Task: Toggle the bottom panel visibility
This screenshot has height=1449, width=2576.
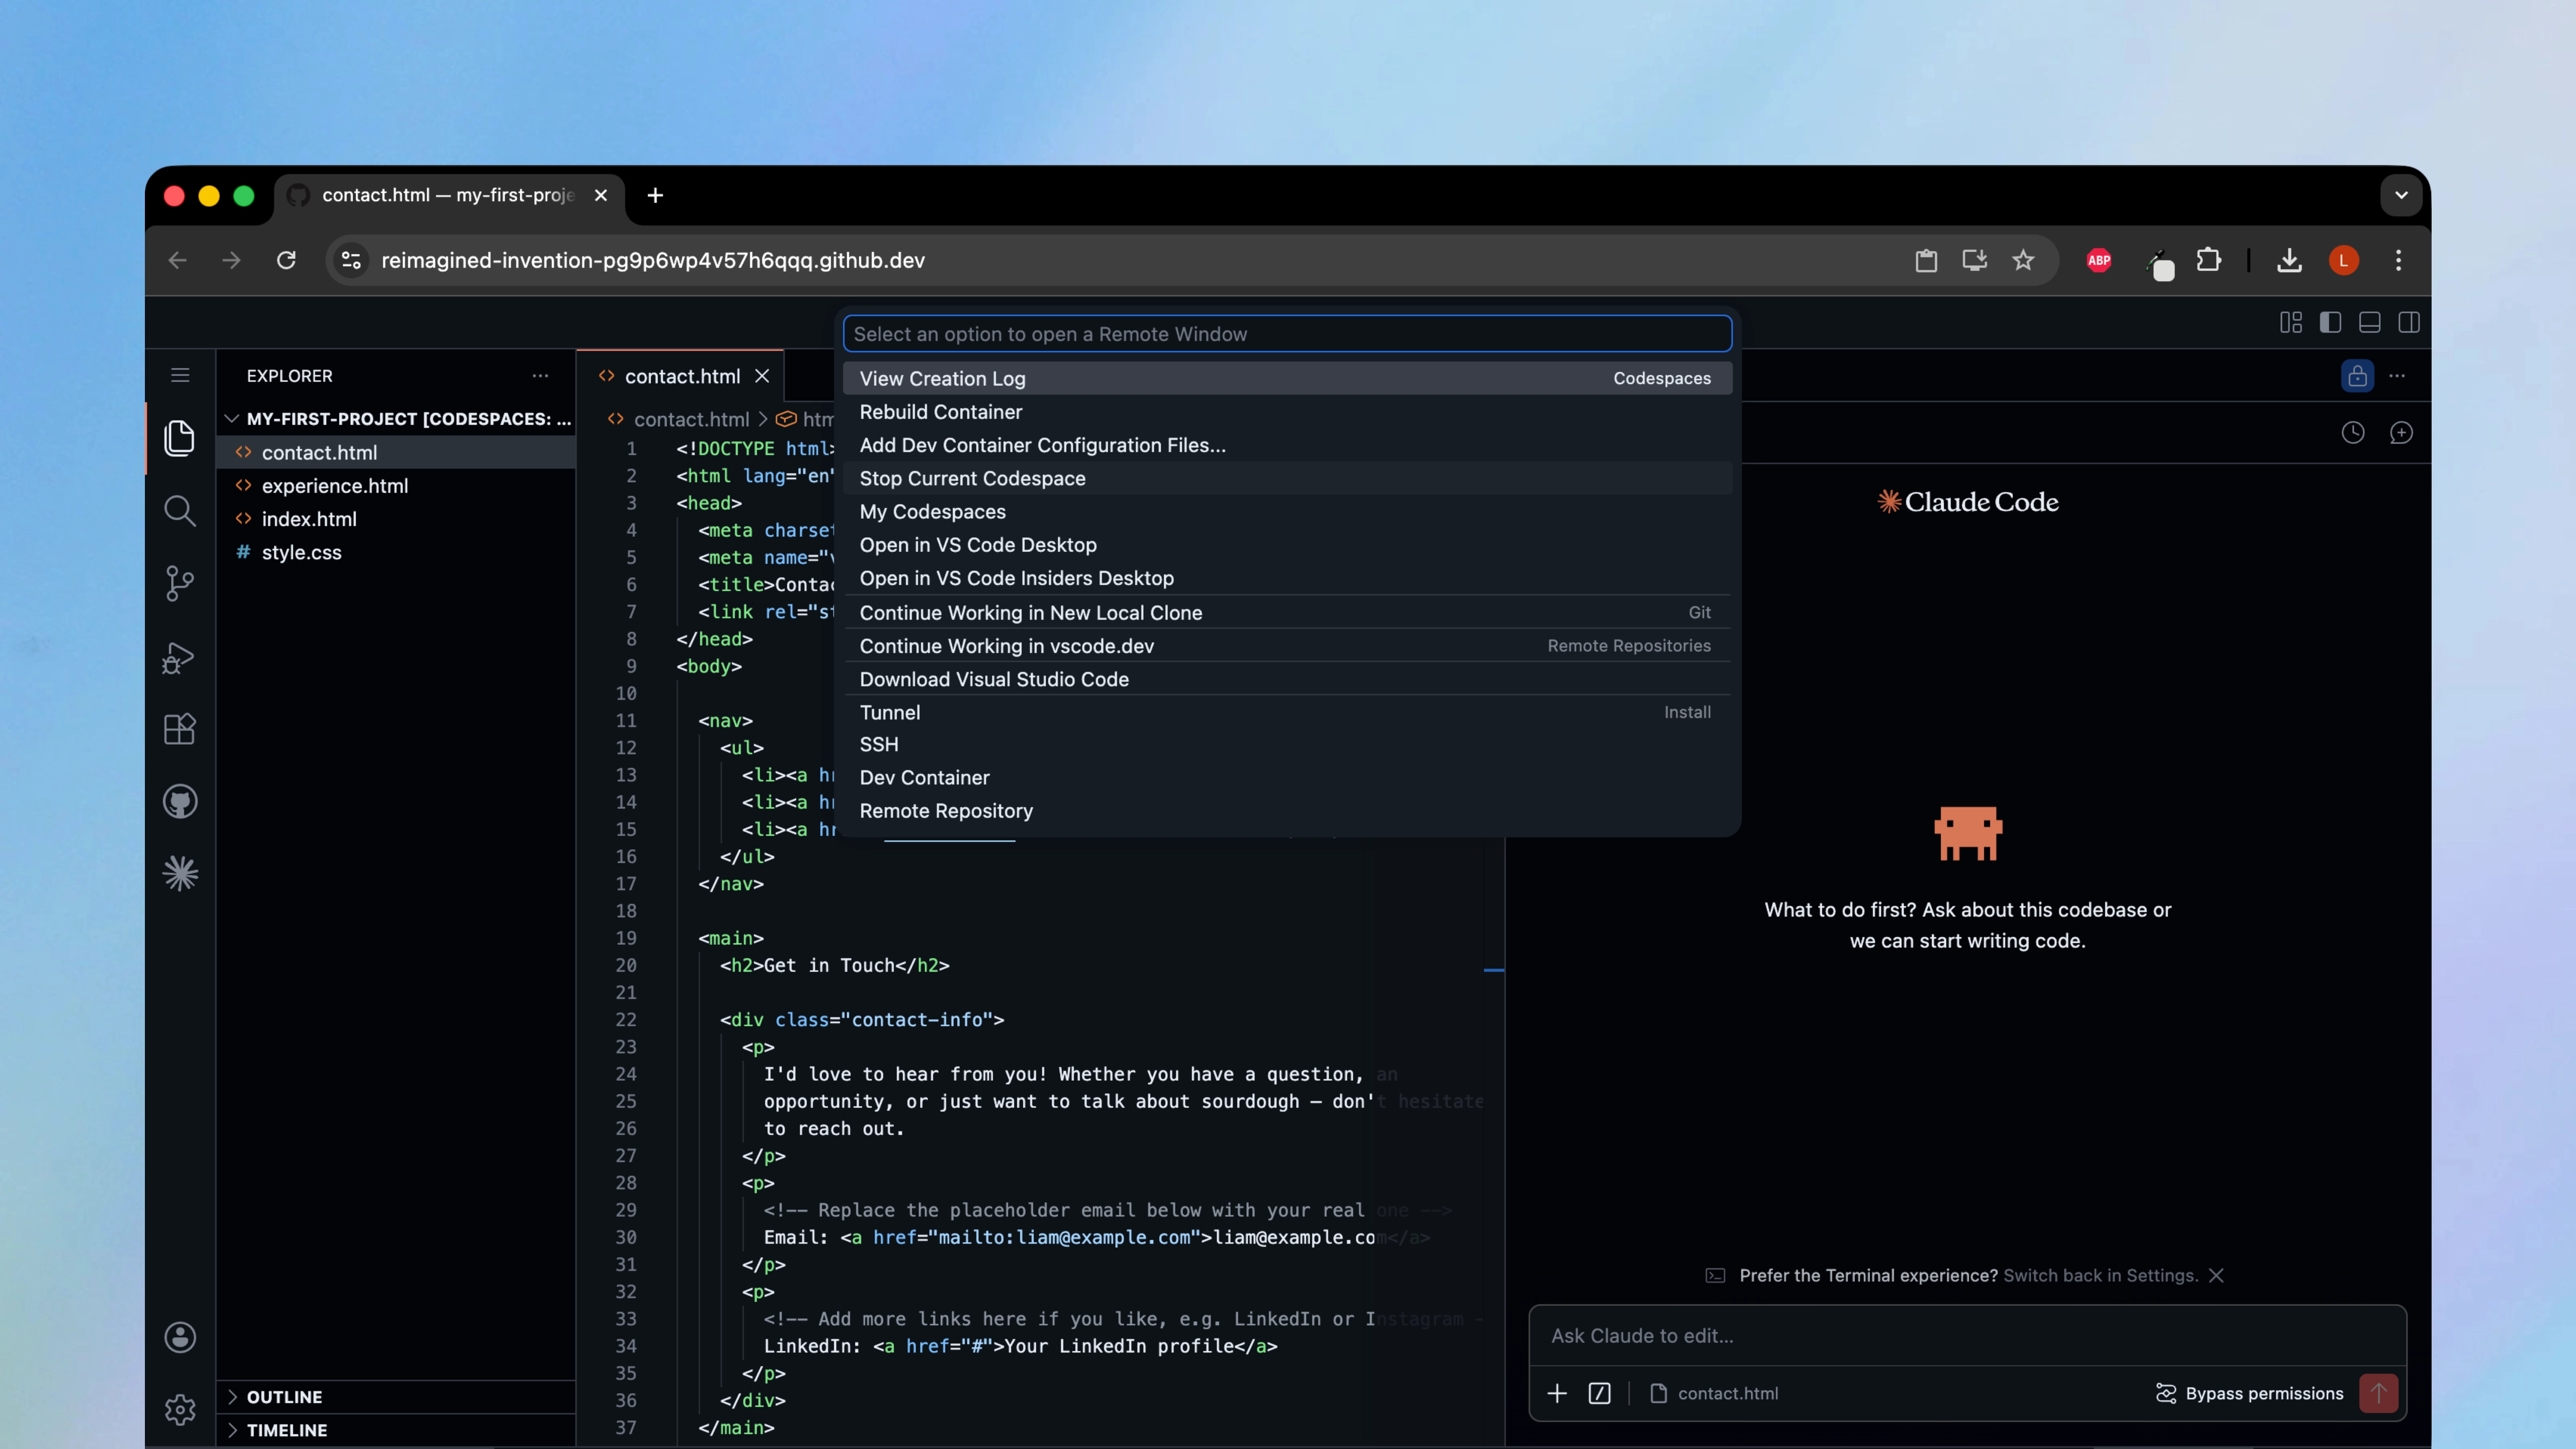Action: (2369, 322)
